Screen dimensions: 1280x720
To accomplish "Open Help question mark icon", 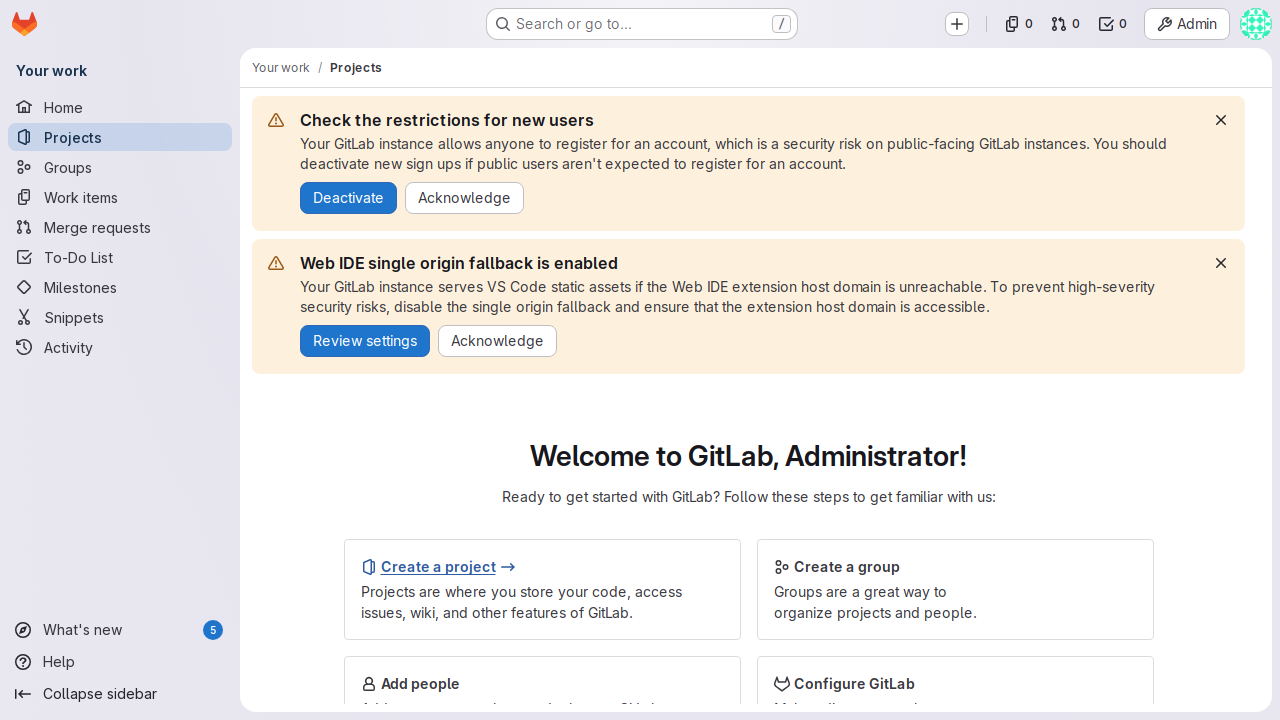I will pyautogui.click(x=23, y=662).
